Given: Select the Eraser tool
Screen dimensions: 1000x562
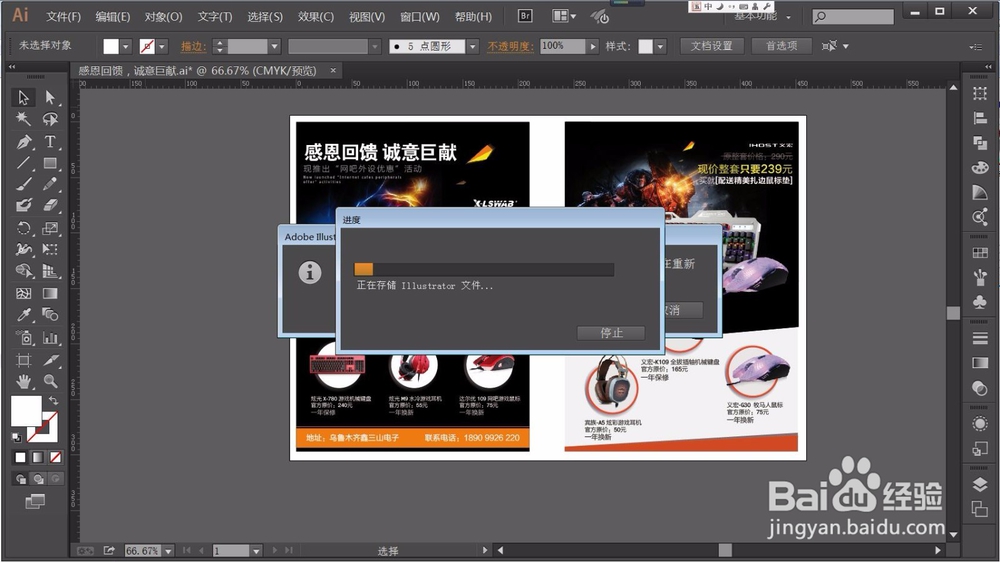Looking at the screenshot, I should pos(50,205).
